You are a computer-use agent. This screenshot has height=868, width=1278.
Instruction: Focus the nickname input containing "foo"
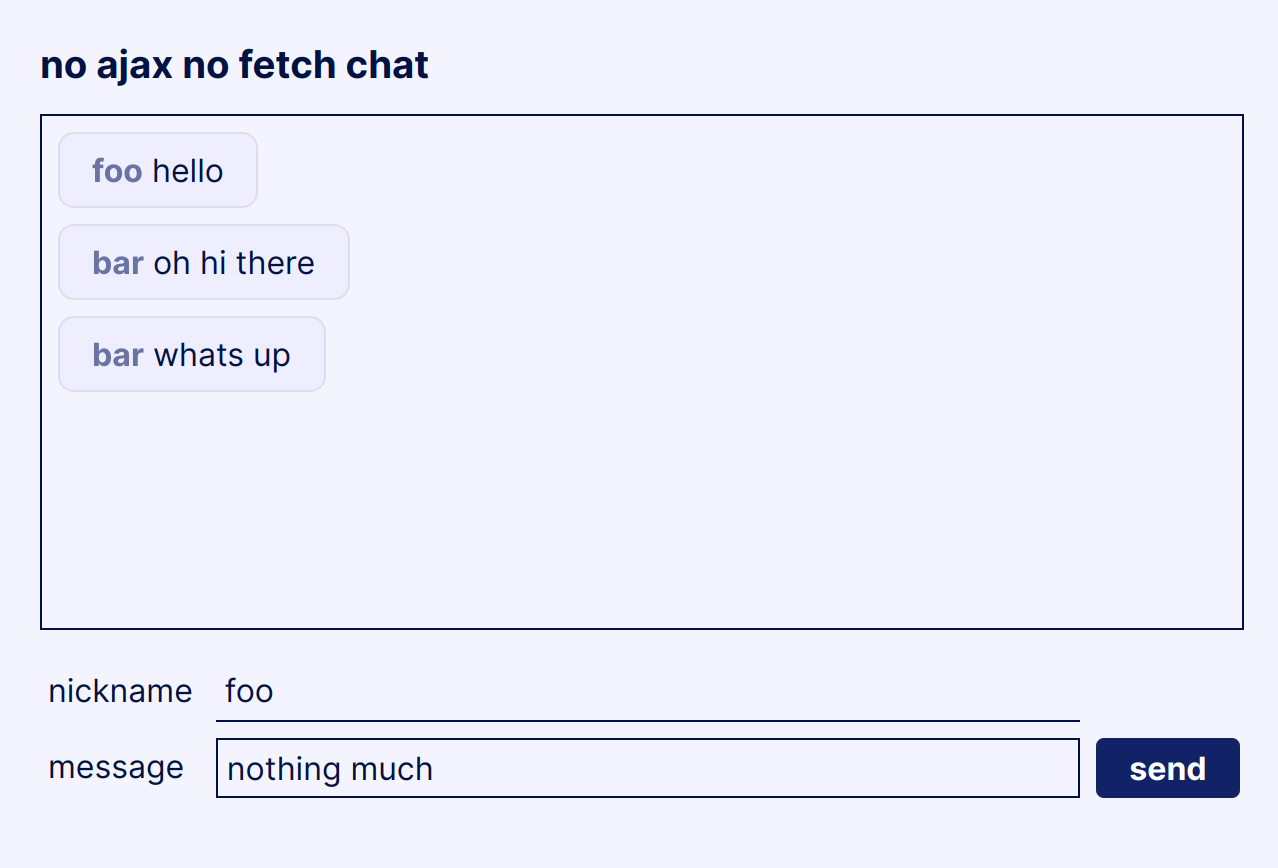(x=647, y=692)
